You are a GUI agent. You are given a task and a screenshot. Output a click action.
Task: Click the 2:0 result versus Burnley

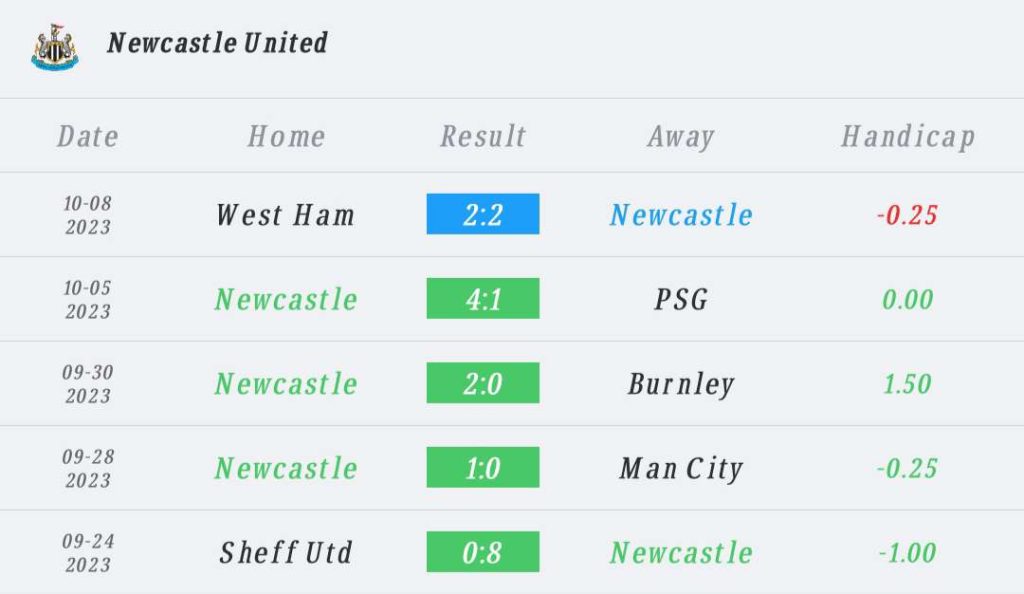pyautogui.click(x=483, y=383)
